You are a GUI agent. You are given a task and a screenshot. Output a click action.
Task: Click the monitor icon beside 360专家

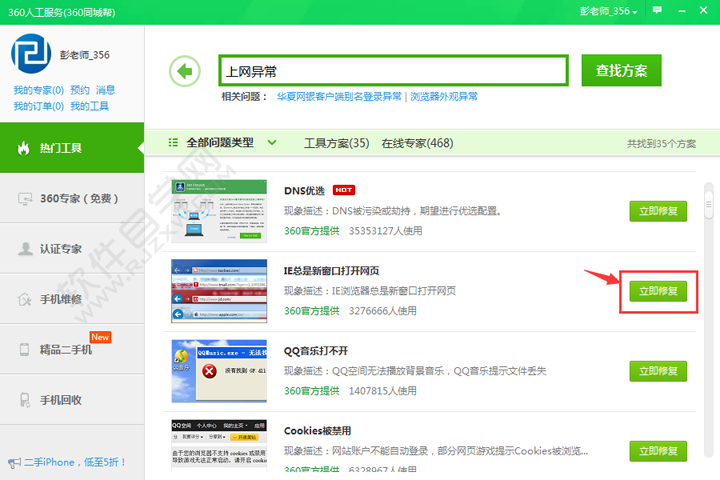click(x=25, y=199)
